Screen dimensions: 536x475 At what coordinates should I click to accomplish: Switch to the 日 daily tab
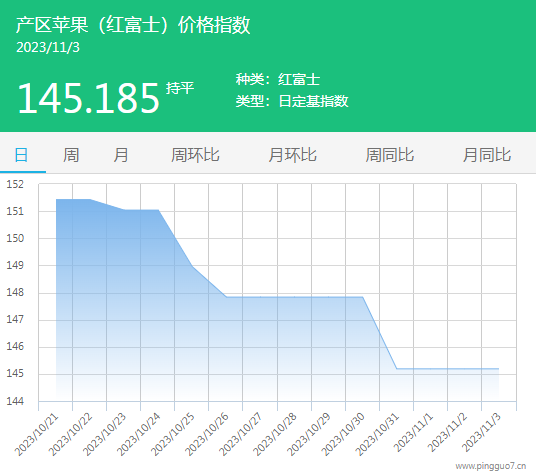pyautogui.click(x=21, y=155)
